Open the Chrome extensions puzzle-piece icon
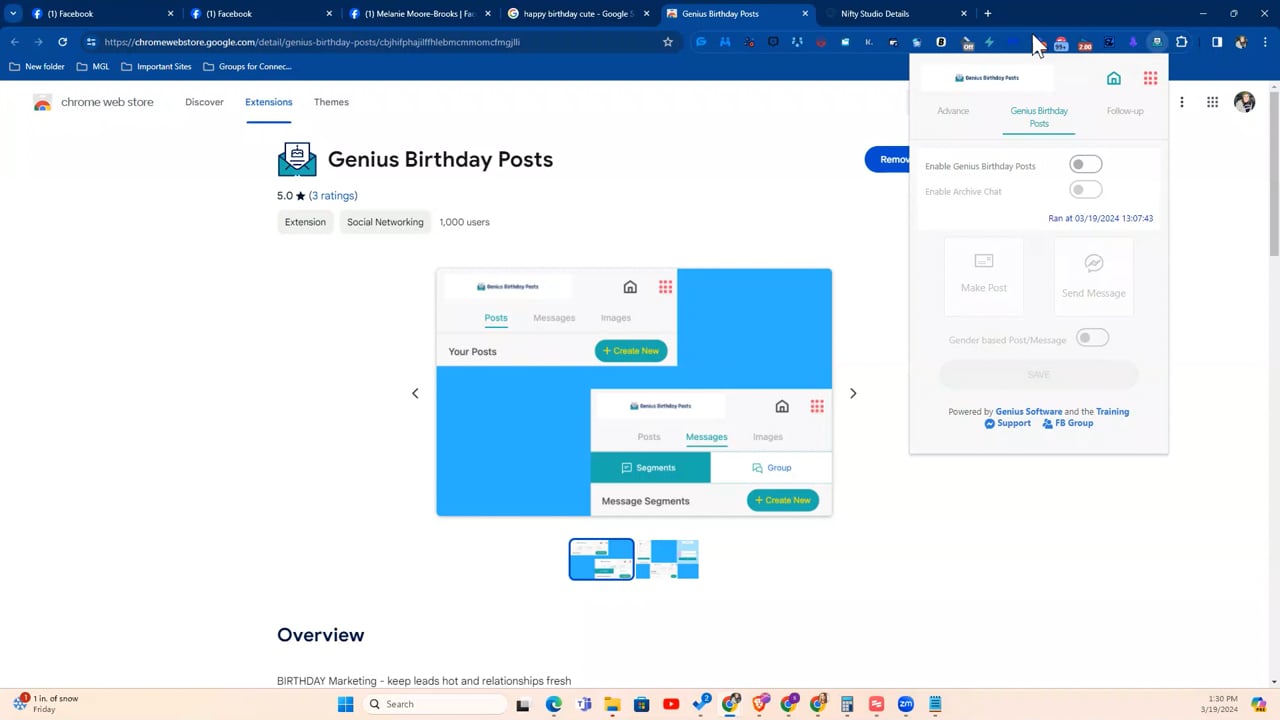This screenshot has height=720, width=1280. click(x=1181, y=42)
